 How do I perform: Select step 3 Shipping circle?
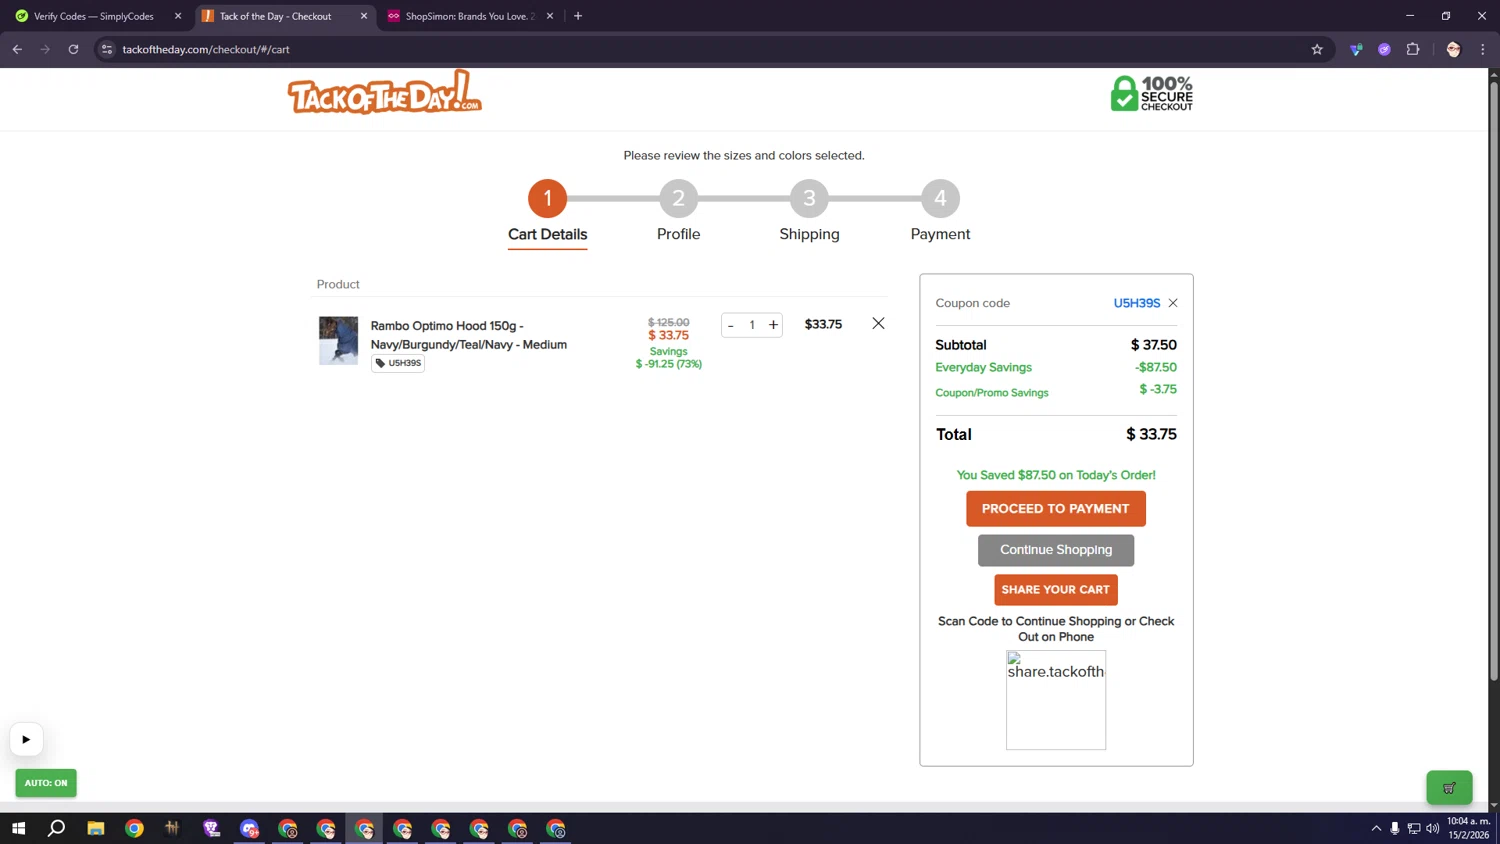click(x=809, y=198)
